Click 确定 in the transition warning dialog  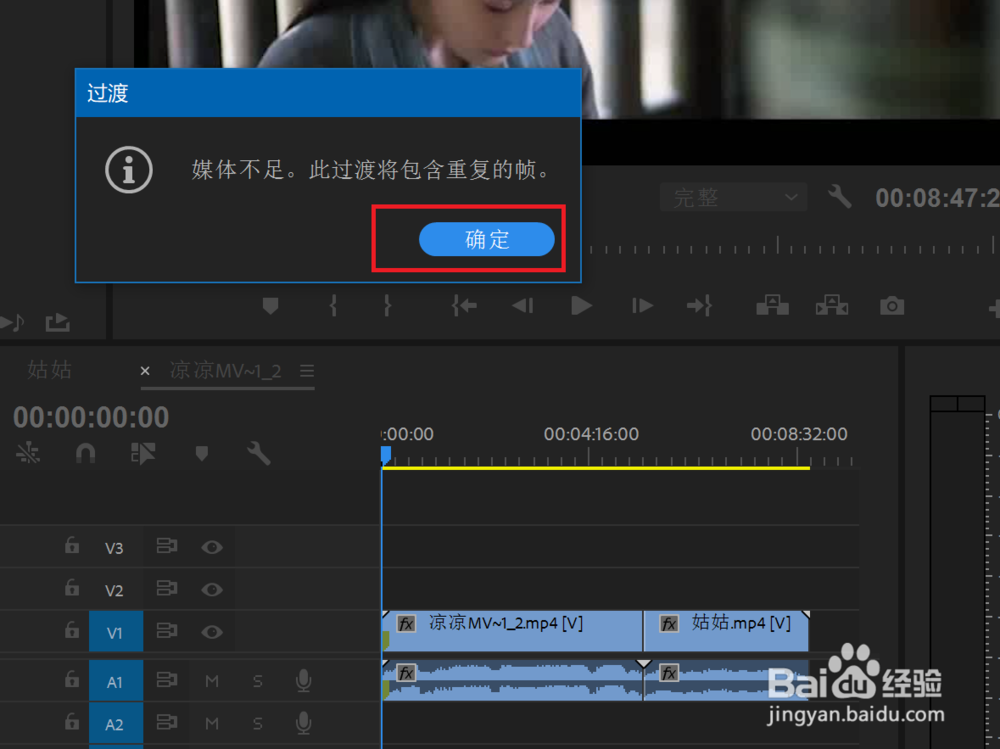point(487,239)
